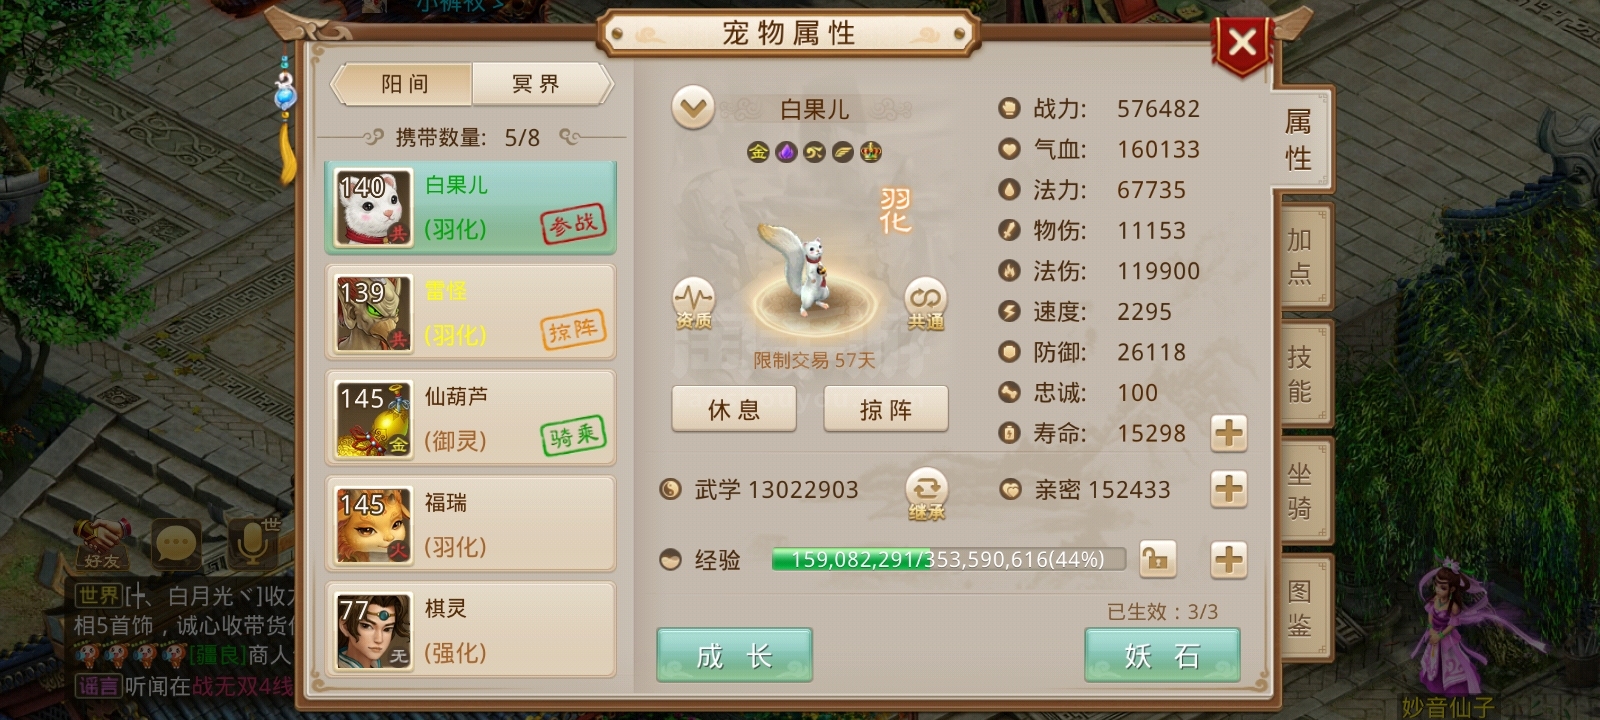Open the 加点 side tab
The image size is (1600, 720).
[x=1300, y=256]
